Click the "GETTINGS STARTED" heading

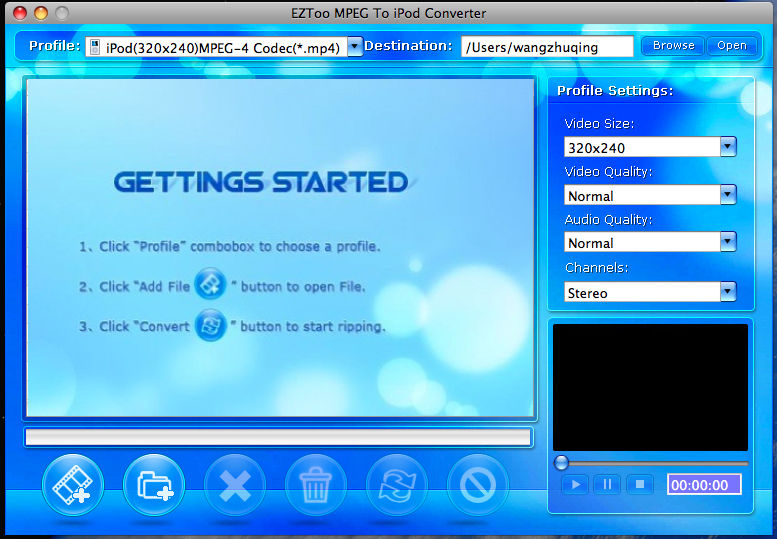(x=261, y=182)
